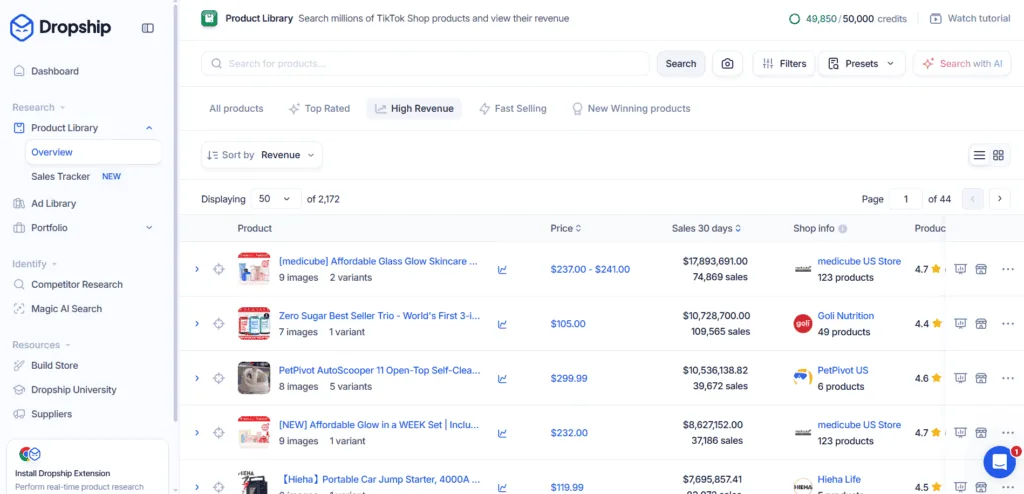Open sales chart icon for medicube Glass Glow product
The image size is (1024, 494).
[x=502, y=269]
